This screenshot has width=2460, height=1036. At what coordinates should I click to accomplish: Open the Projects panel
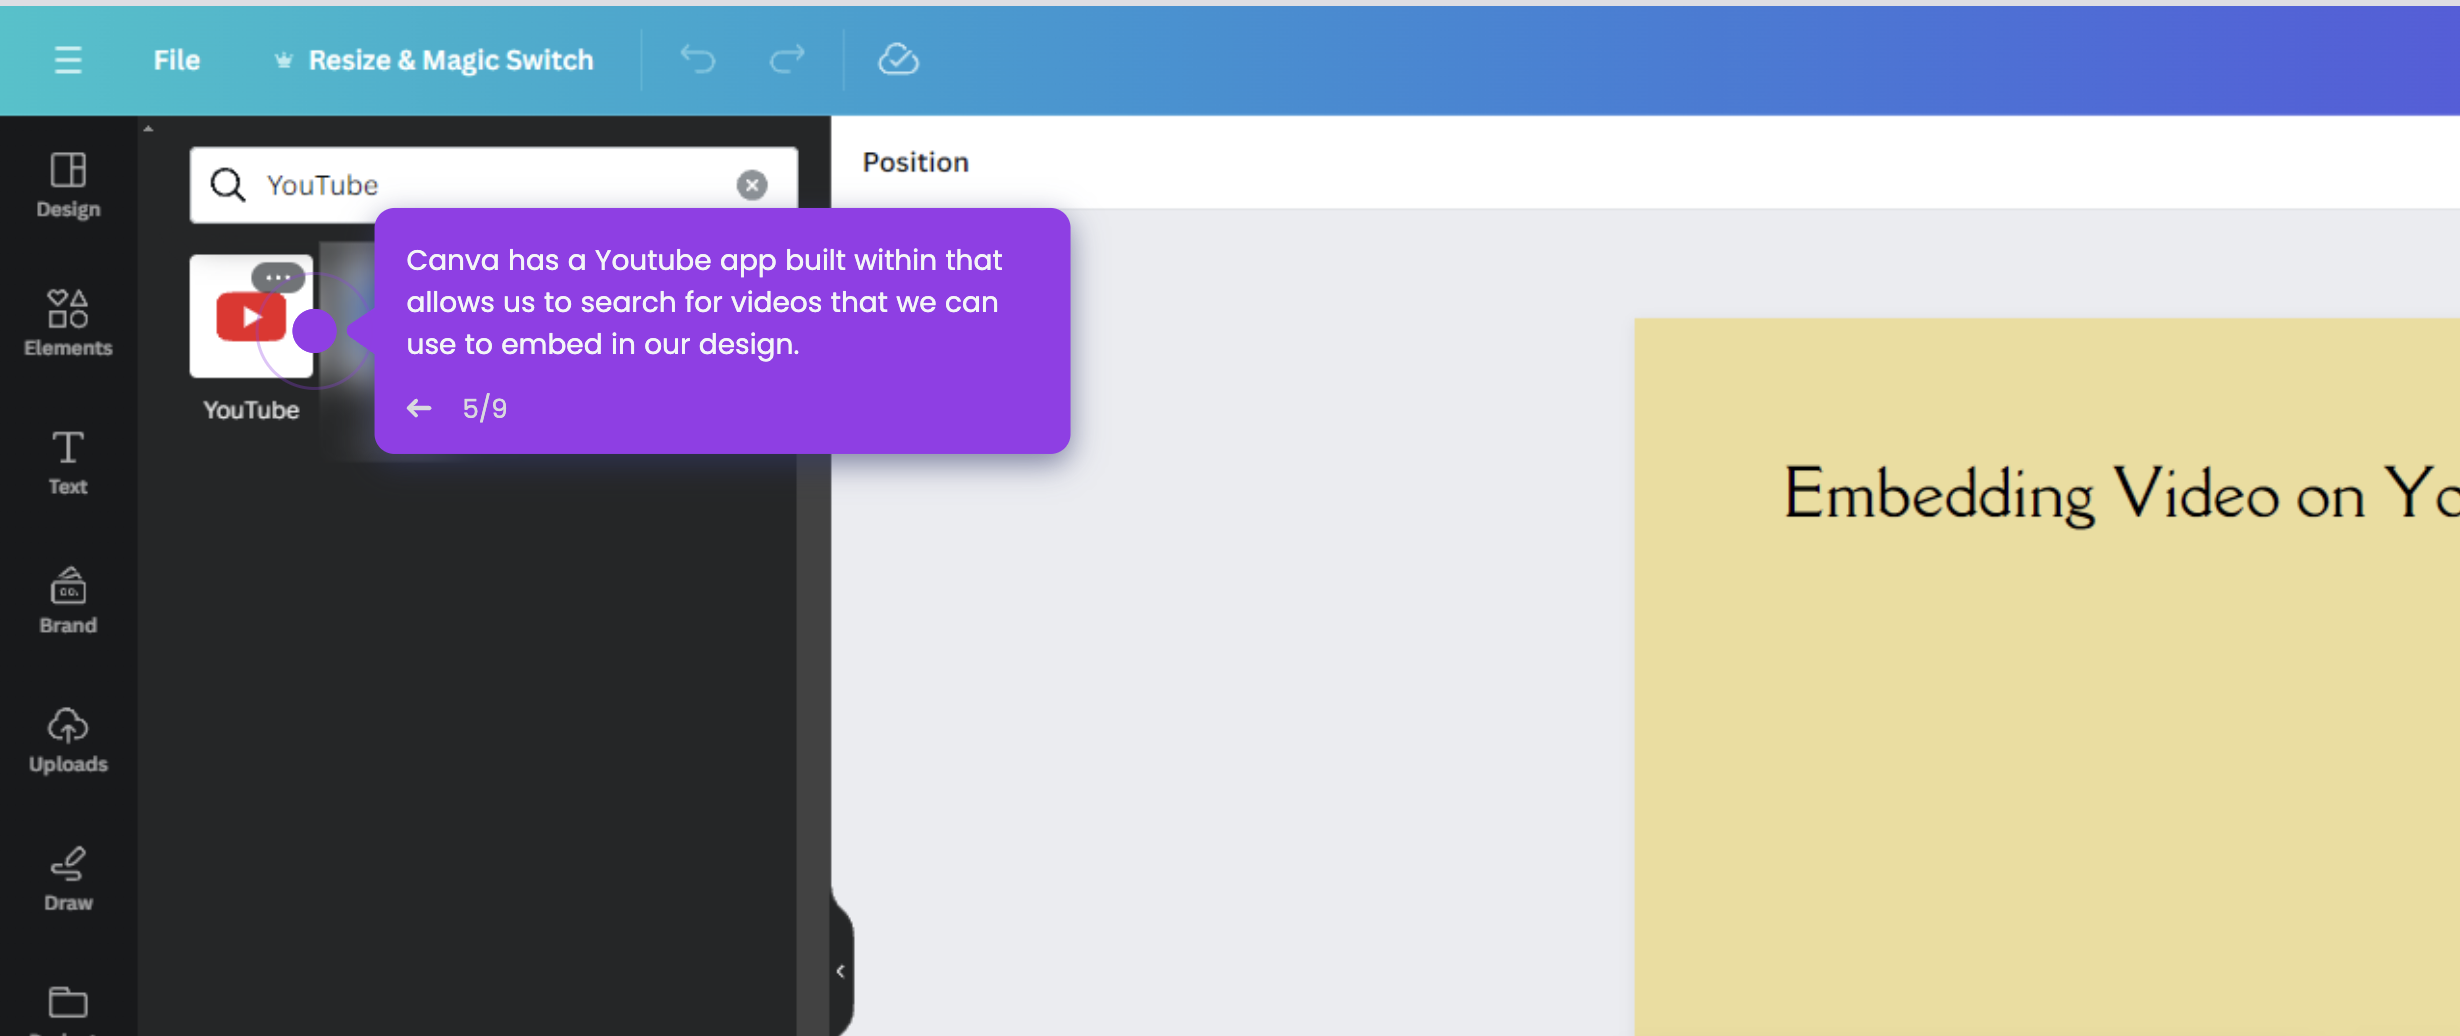coord(67,1005)
